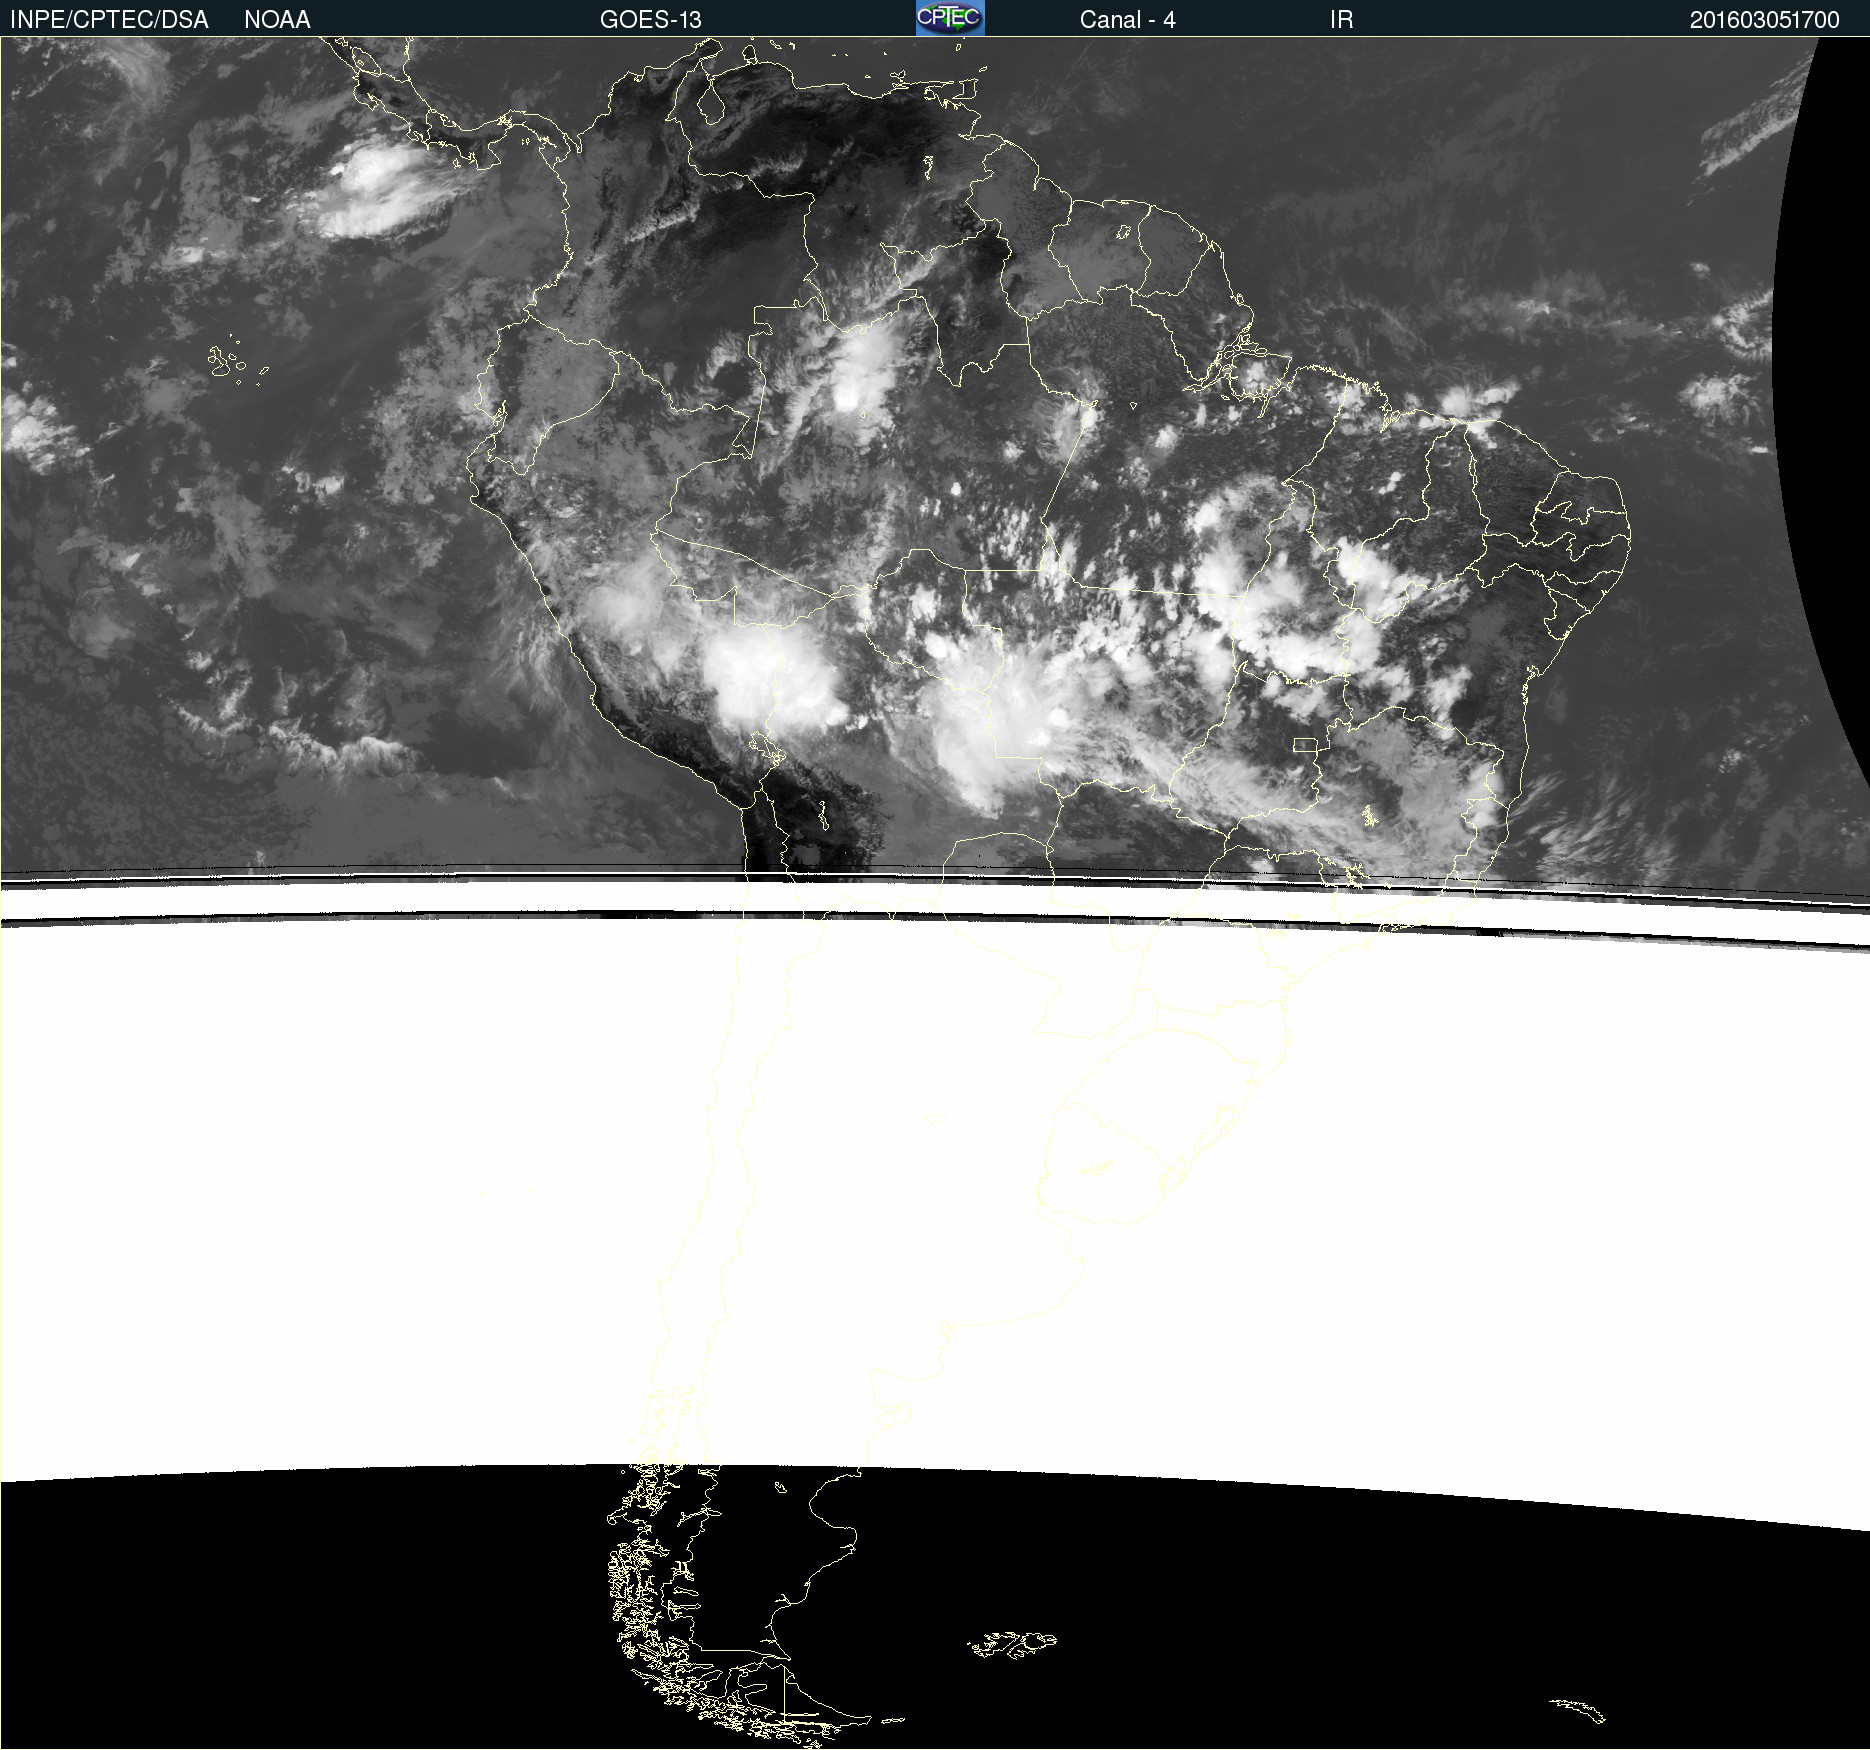Click the GOES-13 satellite label

coord(651,20)
